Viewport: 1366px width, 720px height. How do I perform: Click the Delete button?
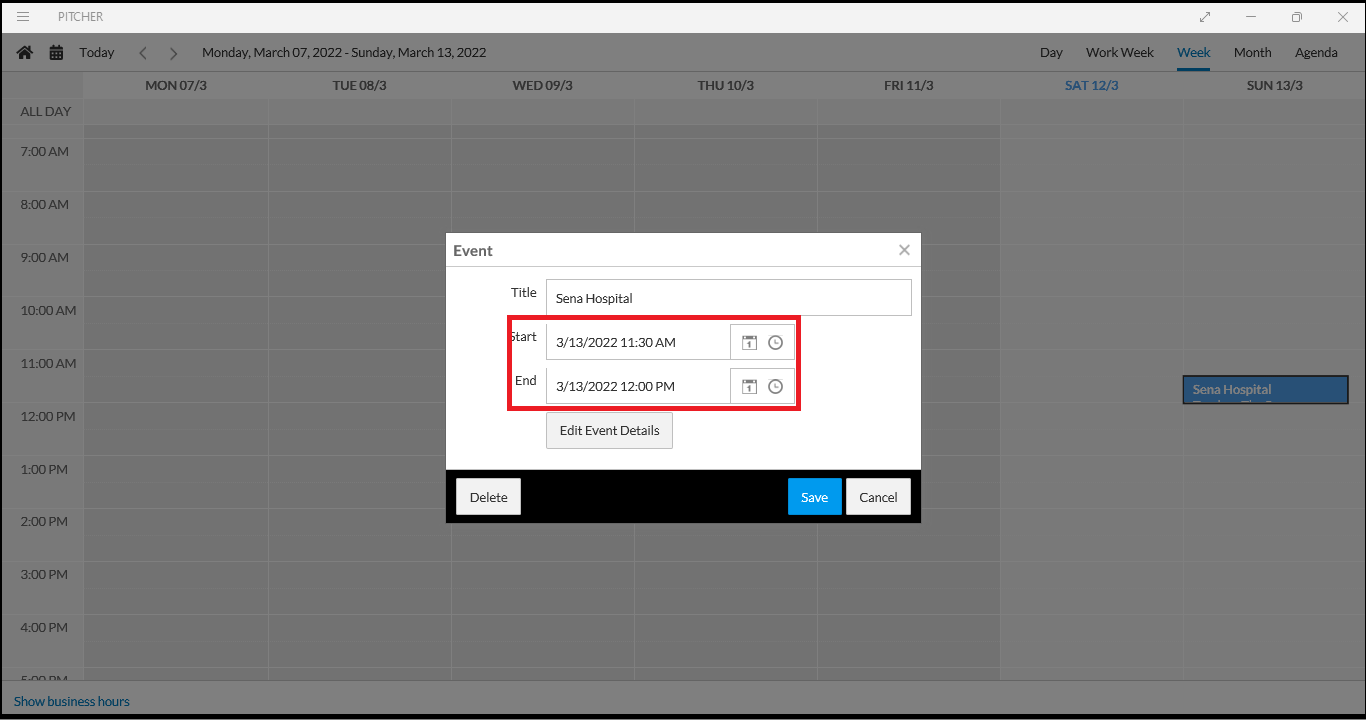[x=488, y=497]
